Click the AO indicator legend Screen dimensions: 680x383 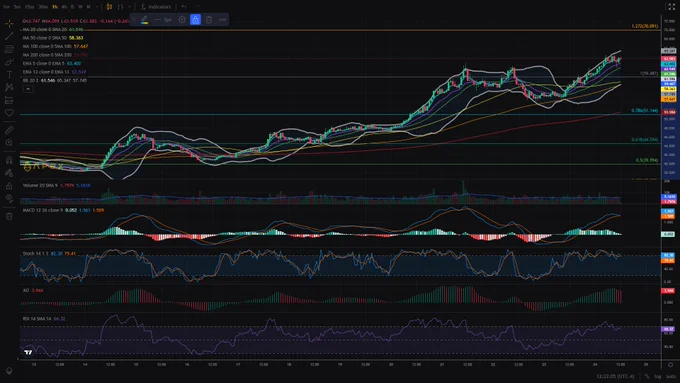33,291
